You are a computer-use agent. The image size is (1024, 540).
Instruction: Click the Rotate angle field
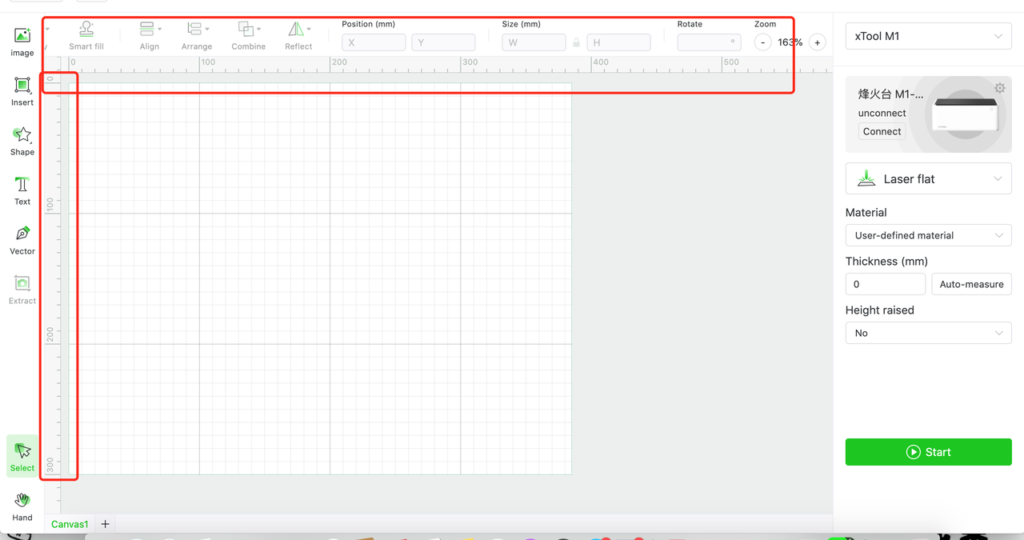point(709,42)
